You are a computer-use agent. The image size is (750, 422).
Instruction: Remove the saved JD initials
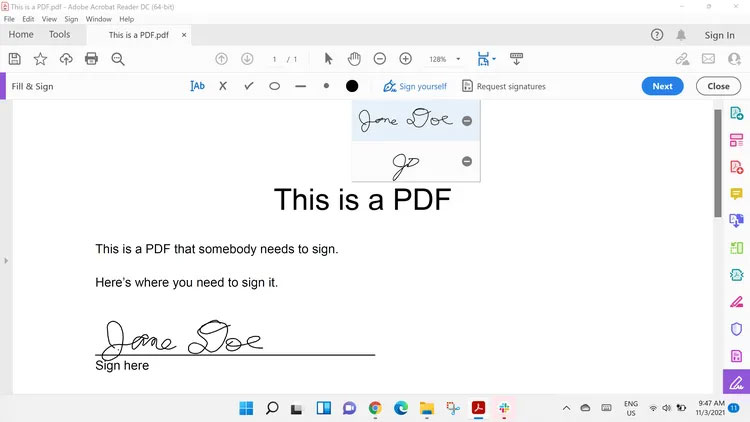[467, 161]
